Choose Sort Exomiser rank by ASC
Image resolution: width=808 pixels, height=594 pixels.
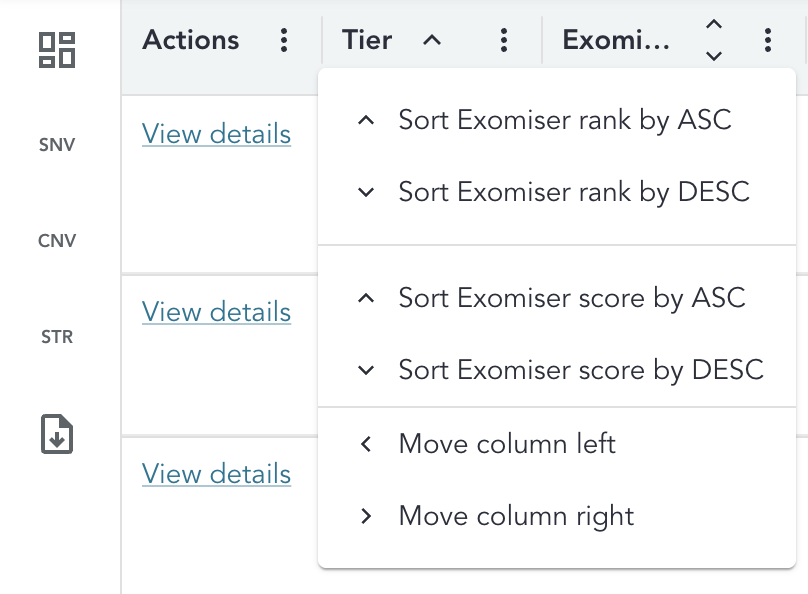565,119
